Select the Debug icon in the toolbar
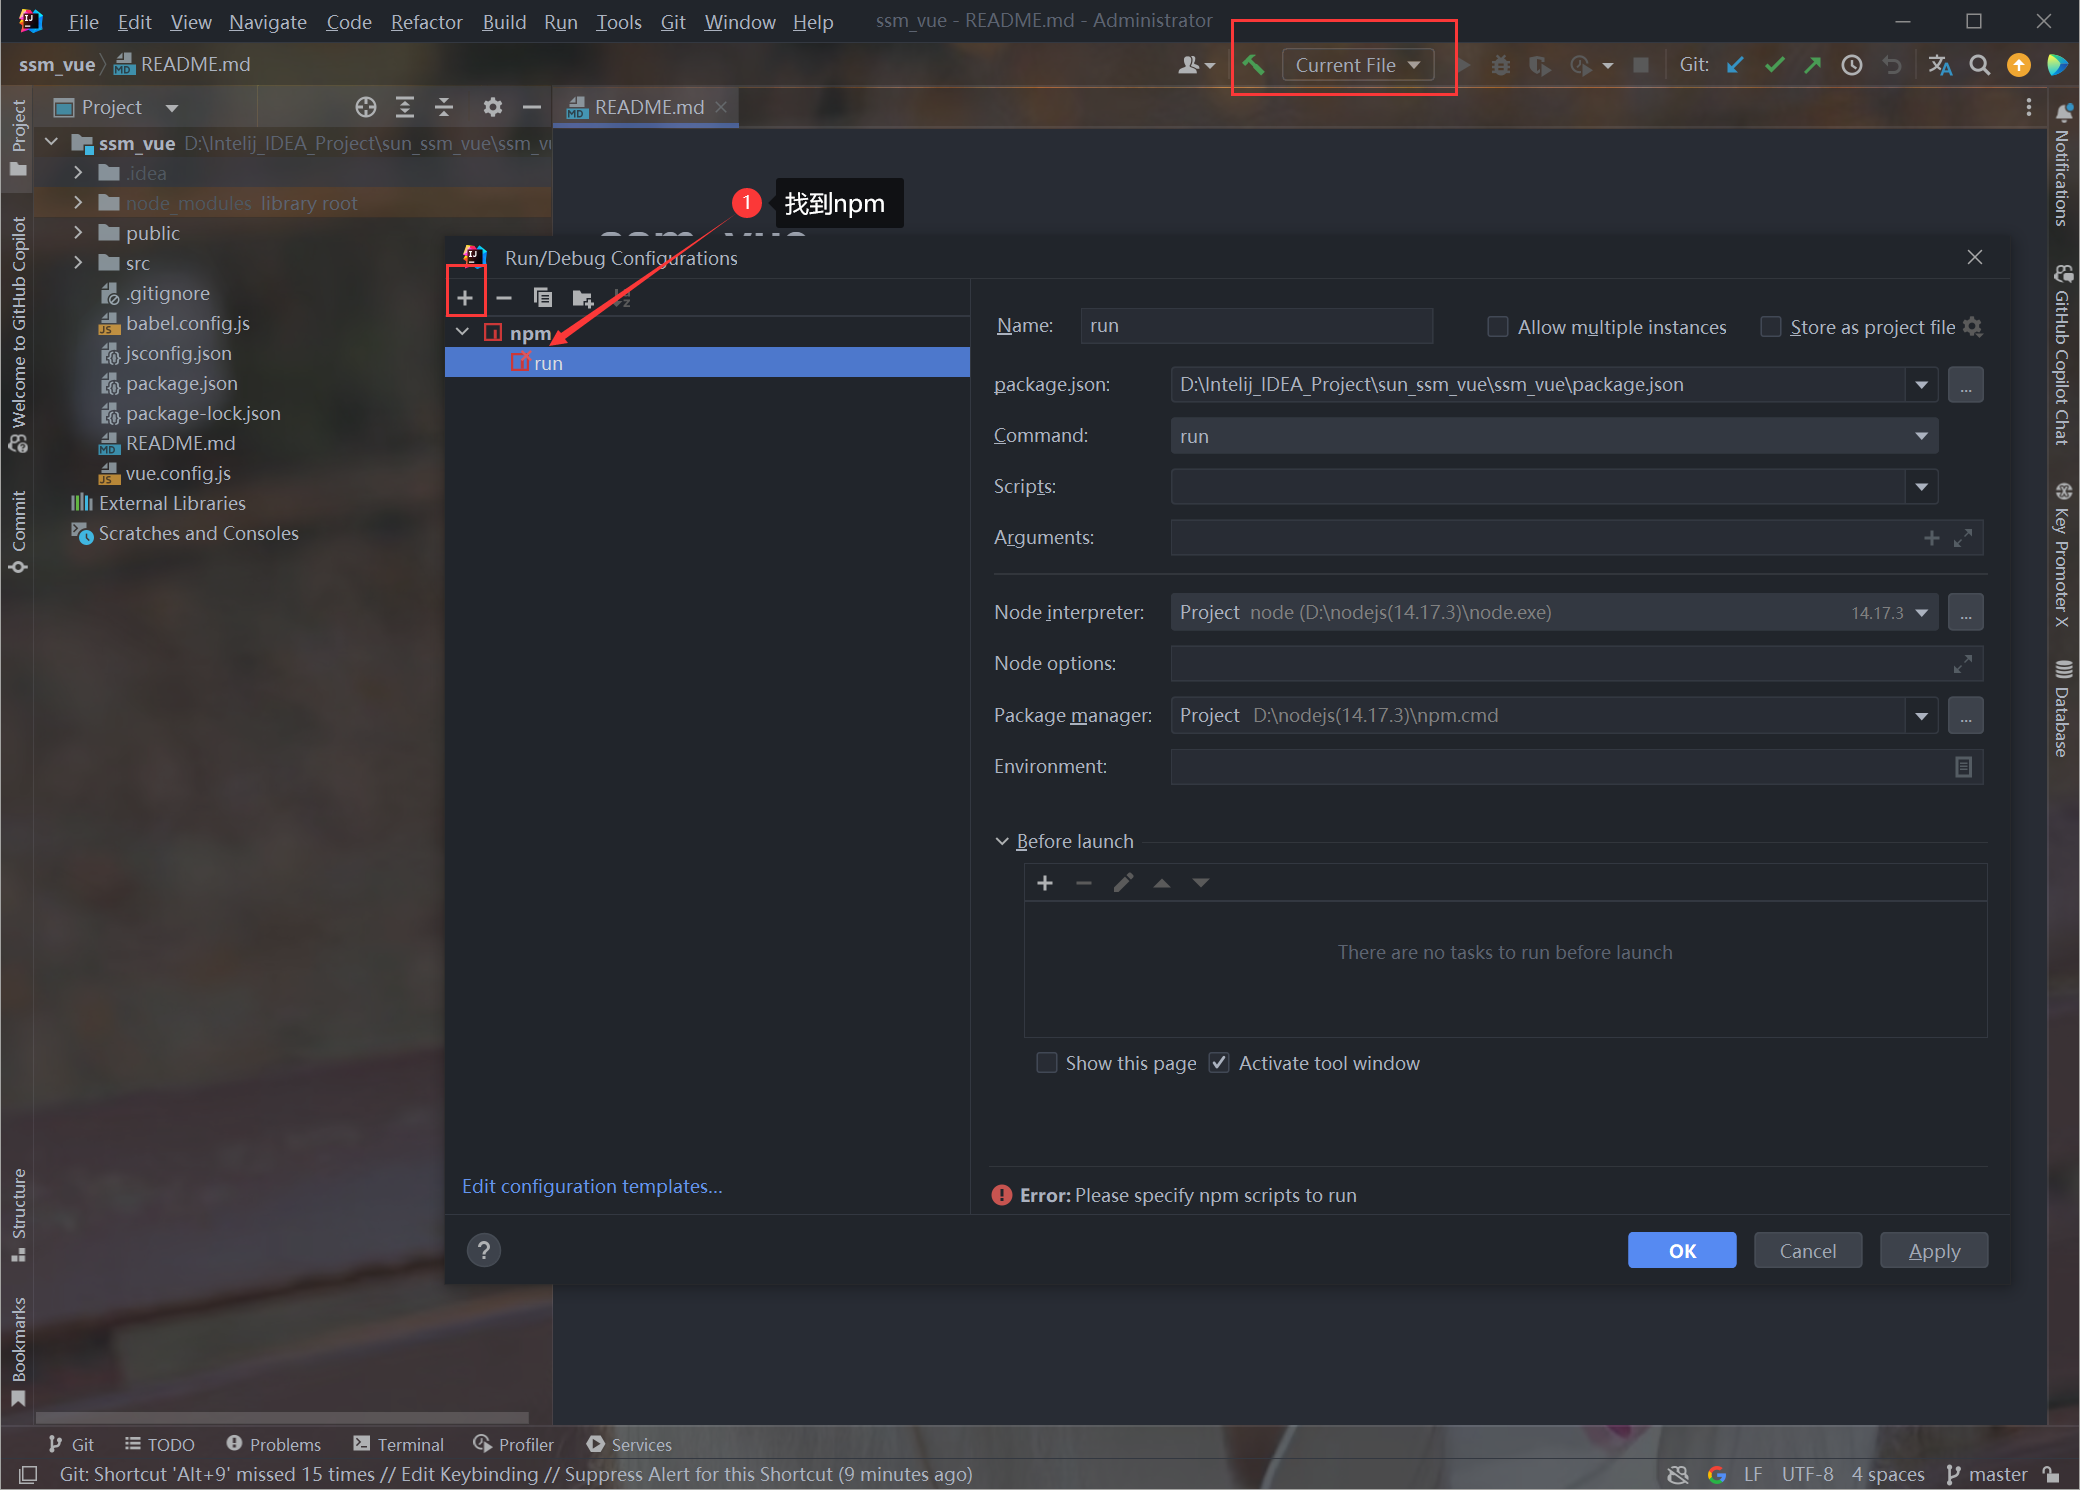 pos(1500,64)
